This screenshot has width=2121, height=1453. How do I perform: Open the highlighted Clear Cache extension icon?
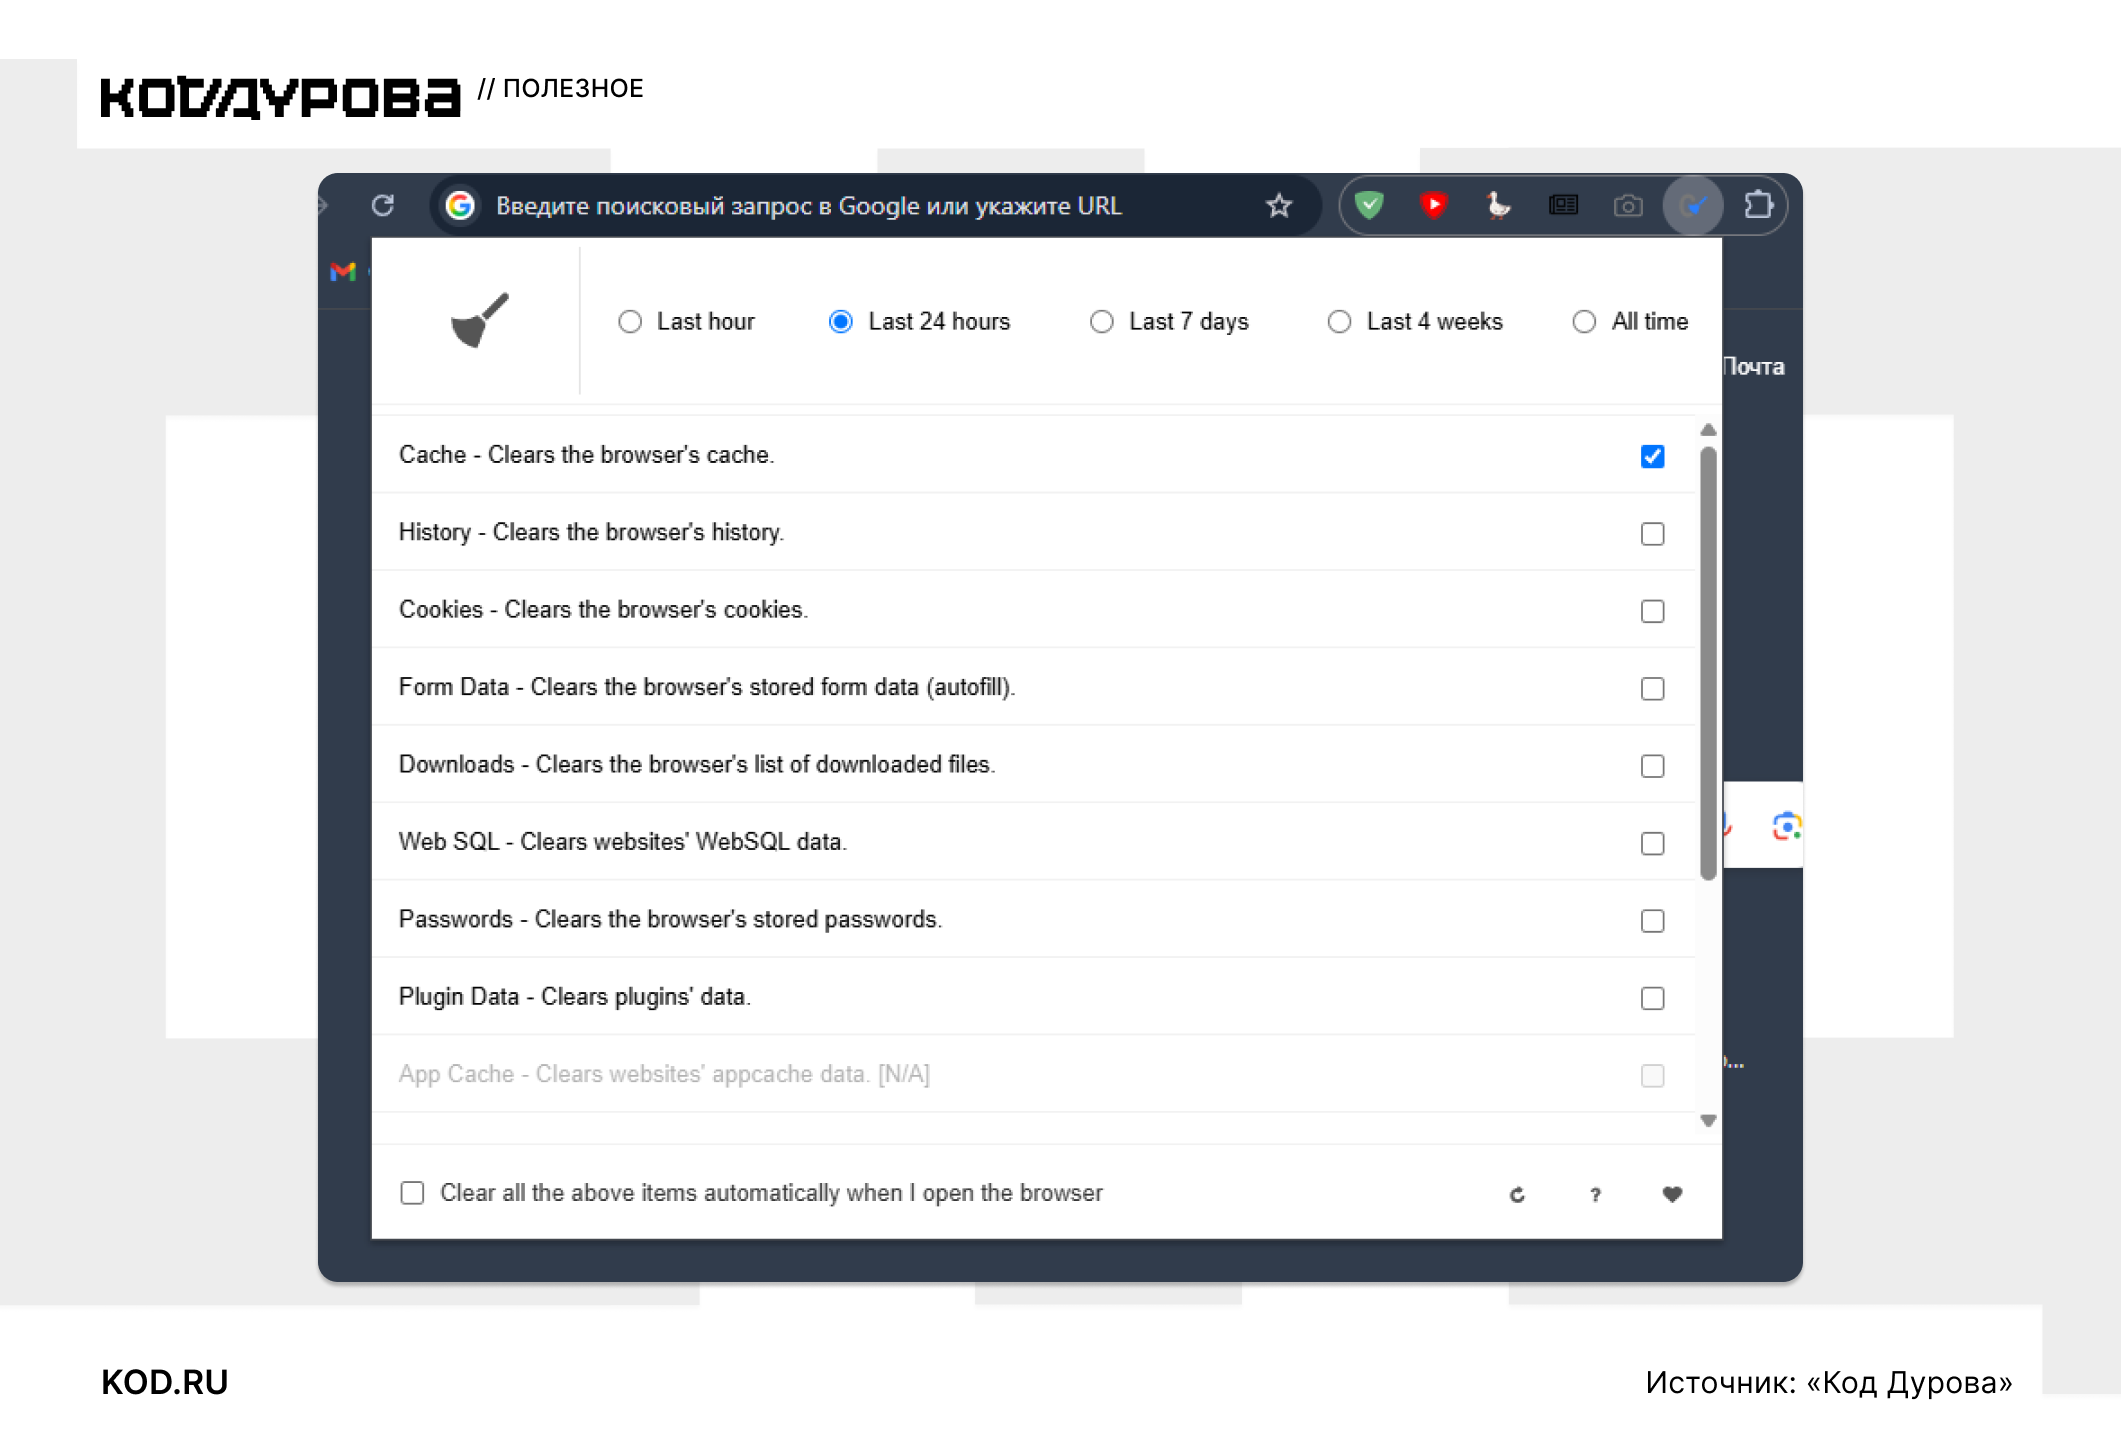point(1692,206)
